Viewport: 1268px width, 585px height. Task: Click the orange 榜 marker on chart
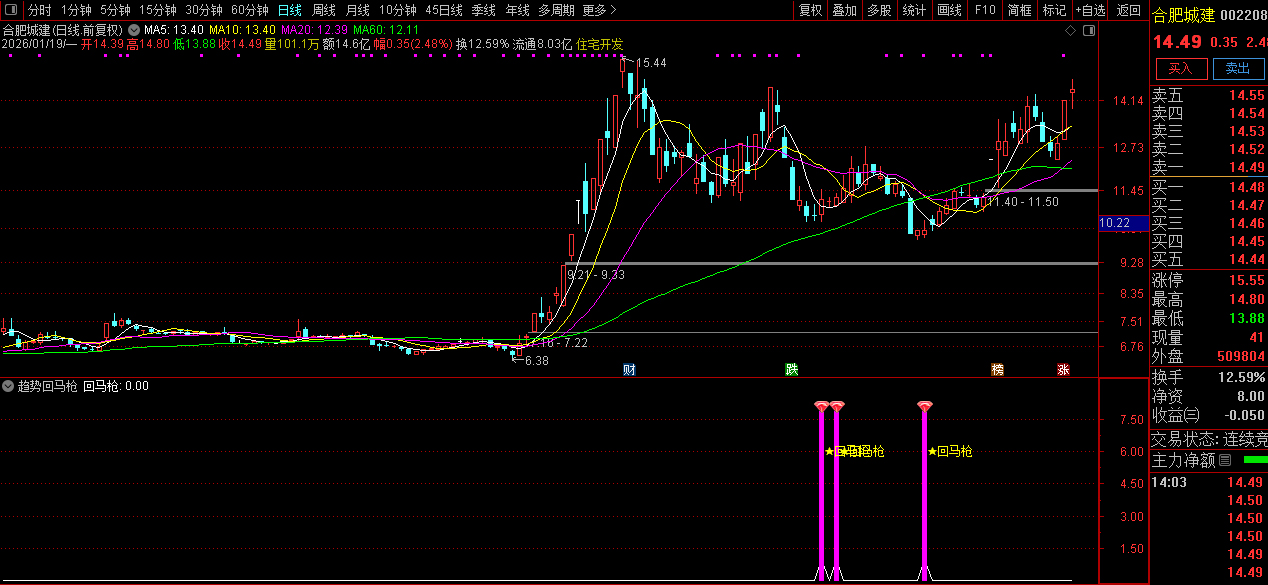(x=997, y=369)
